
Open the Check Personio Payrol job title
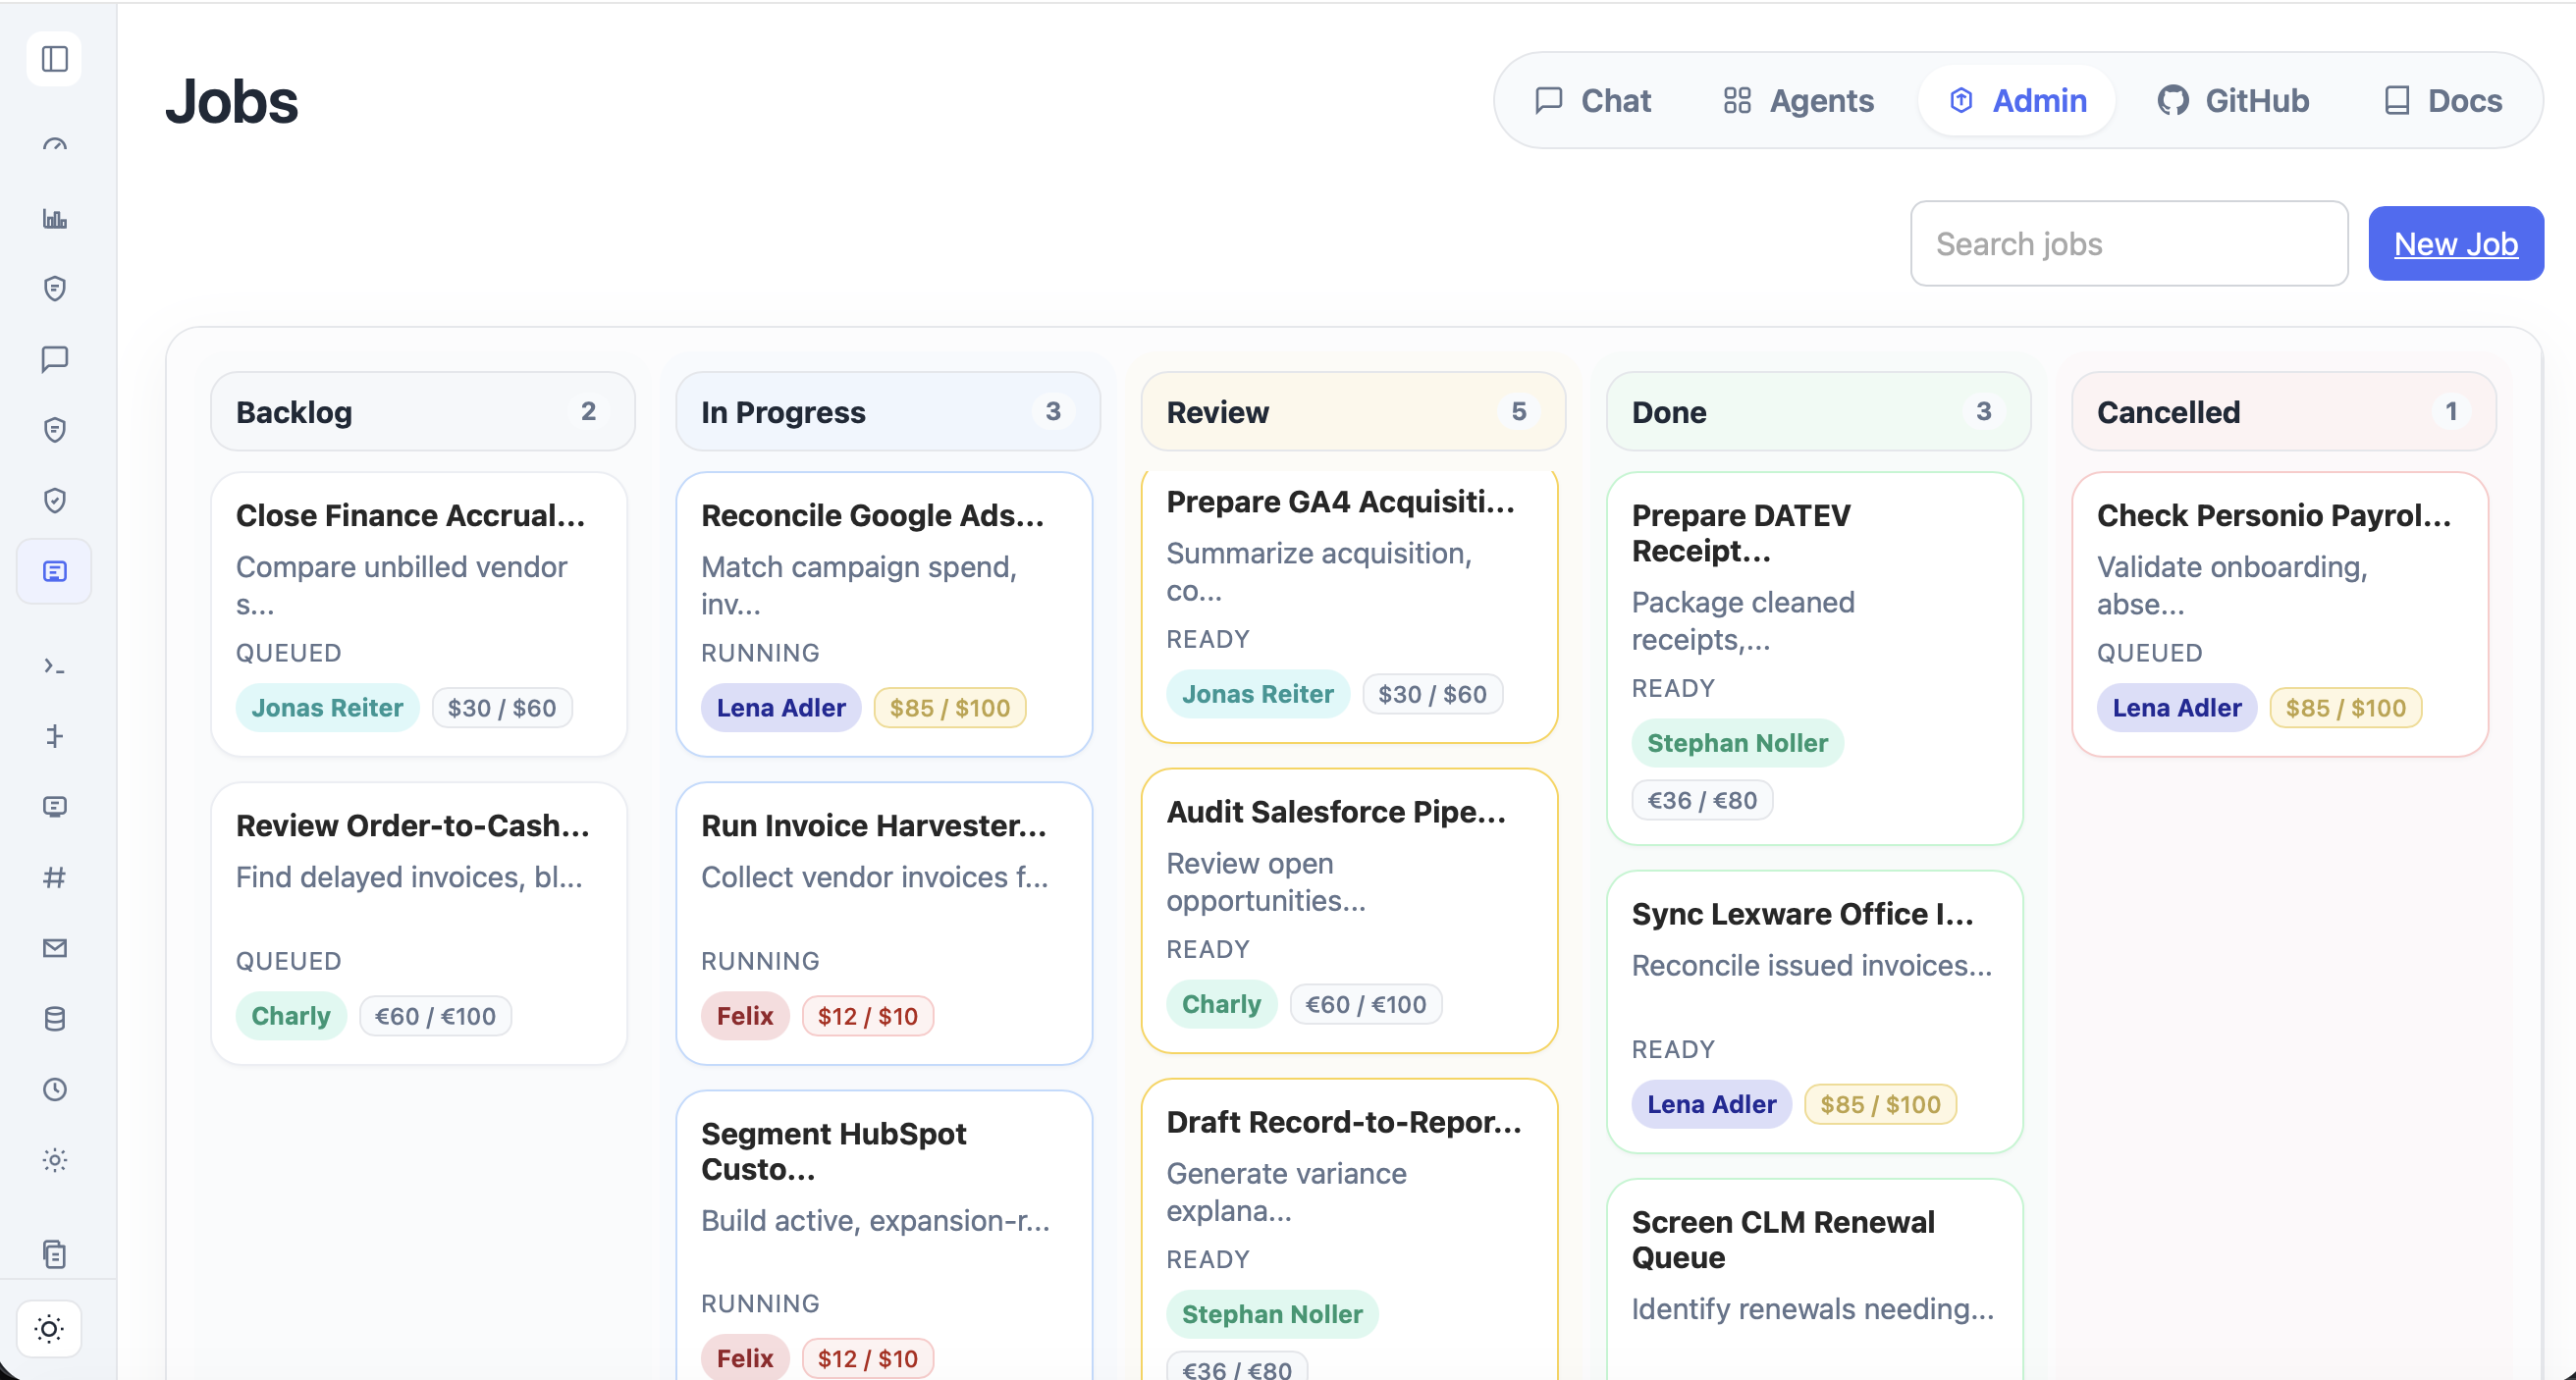tap(2274, 515)
